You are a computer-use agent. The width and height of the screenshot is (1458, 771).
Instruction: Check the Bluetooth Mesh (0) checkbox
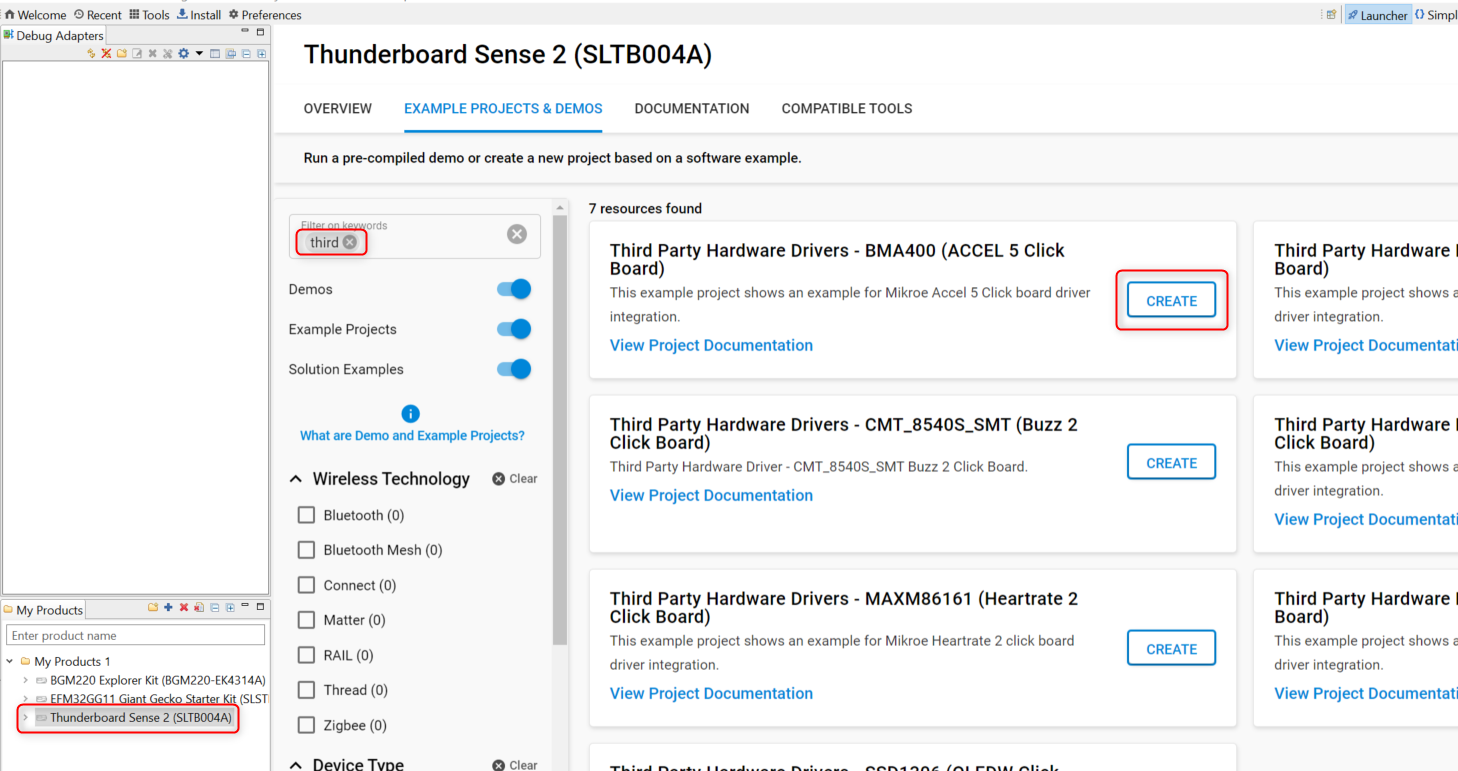coord(306,550)
